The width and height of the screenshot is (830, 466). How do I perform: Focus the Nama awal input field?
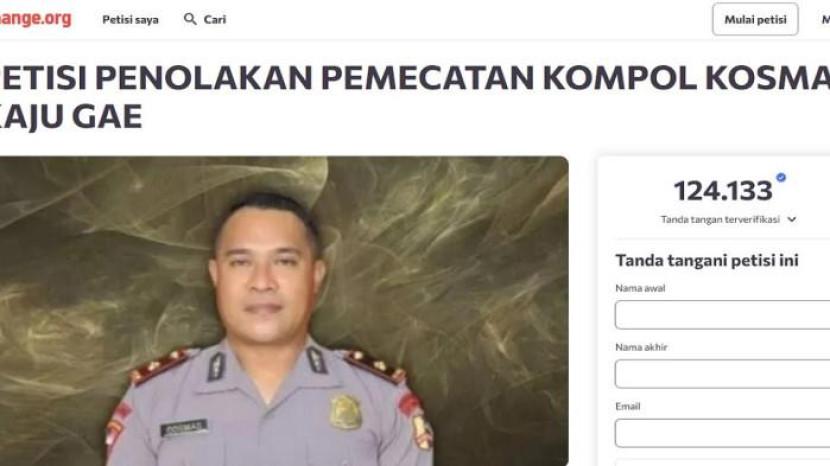[x=723, y=315]
